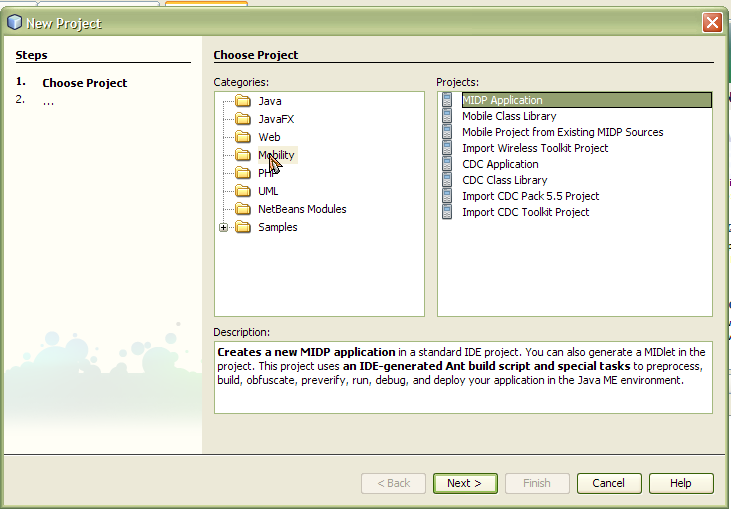Click the Import CDC Pack 5.5 Project icon
Image resolution: width=731 pixels, height=509 pixels.
point(447,196)
